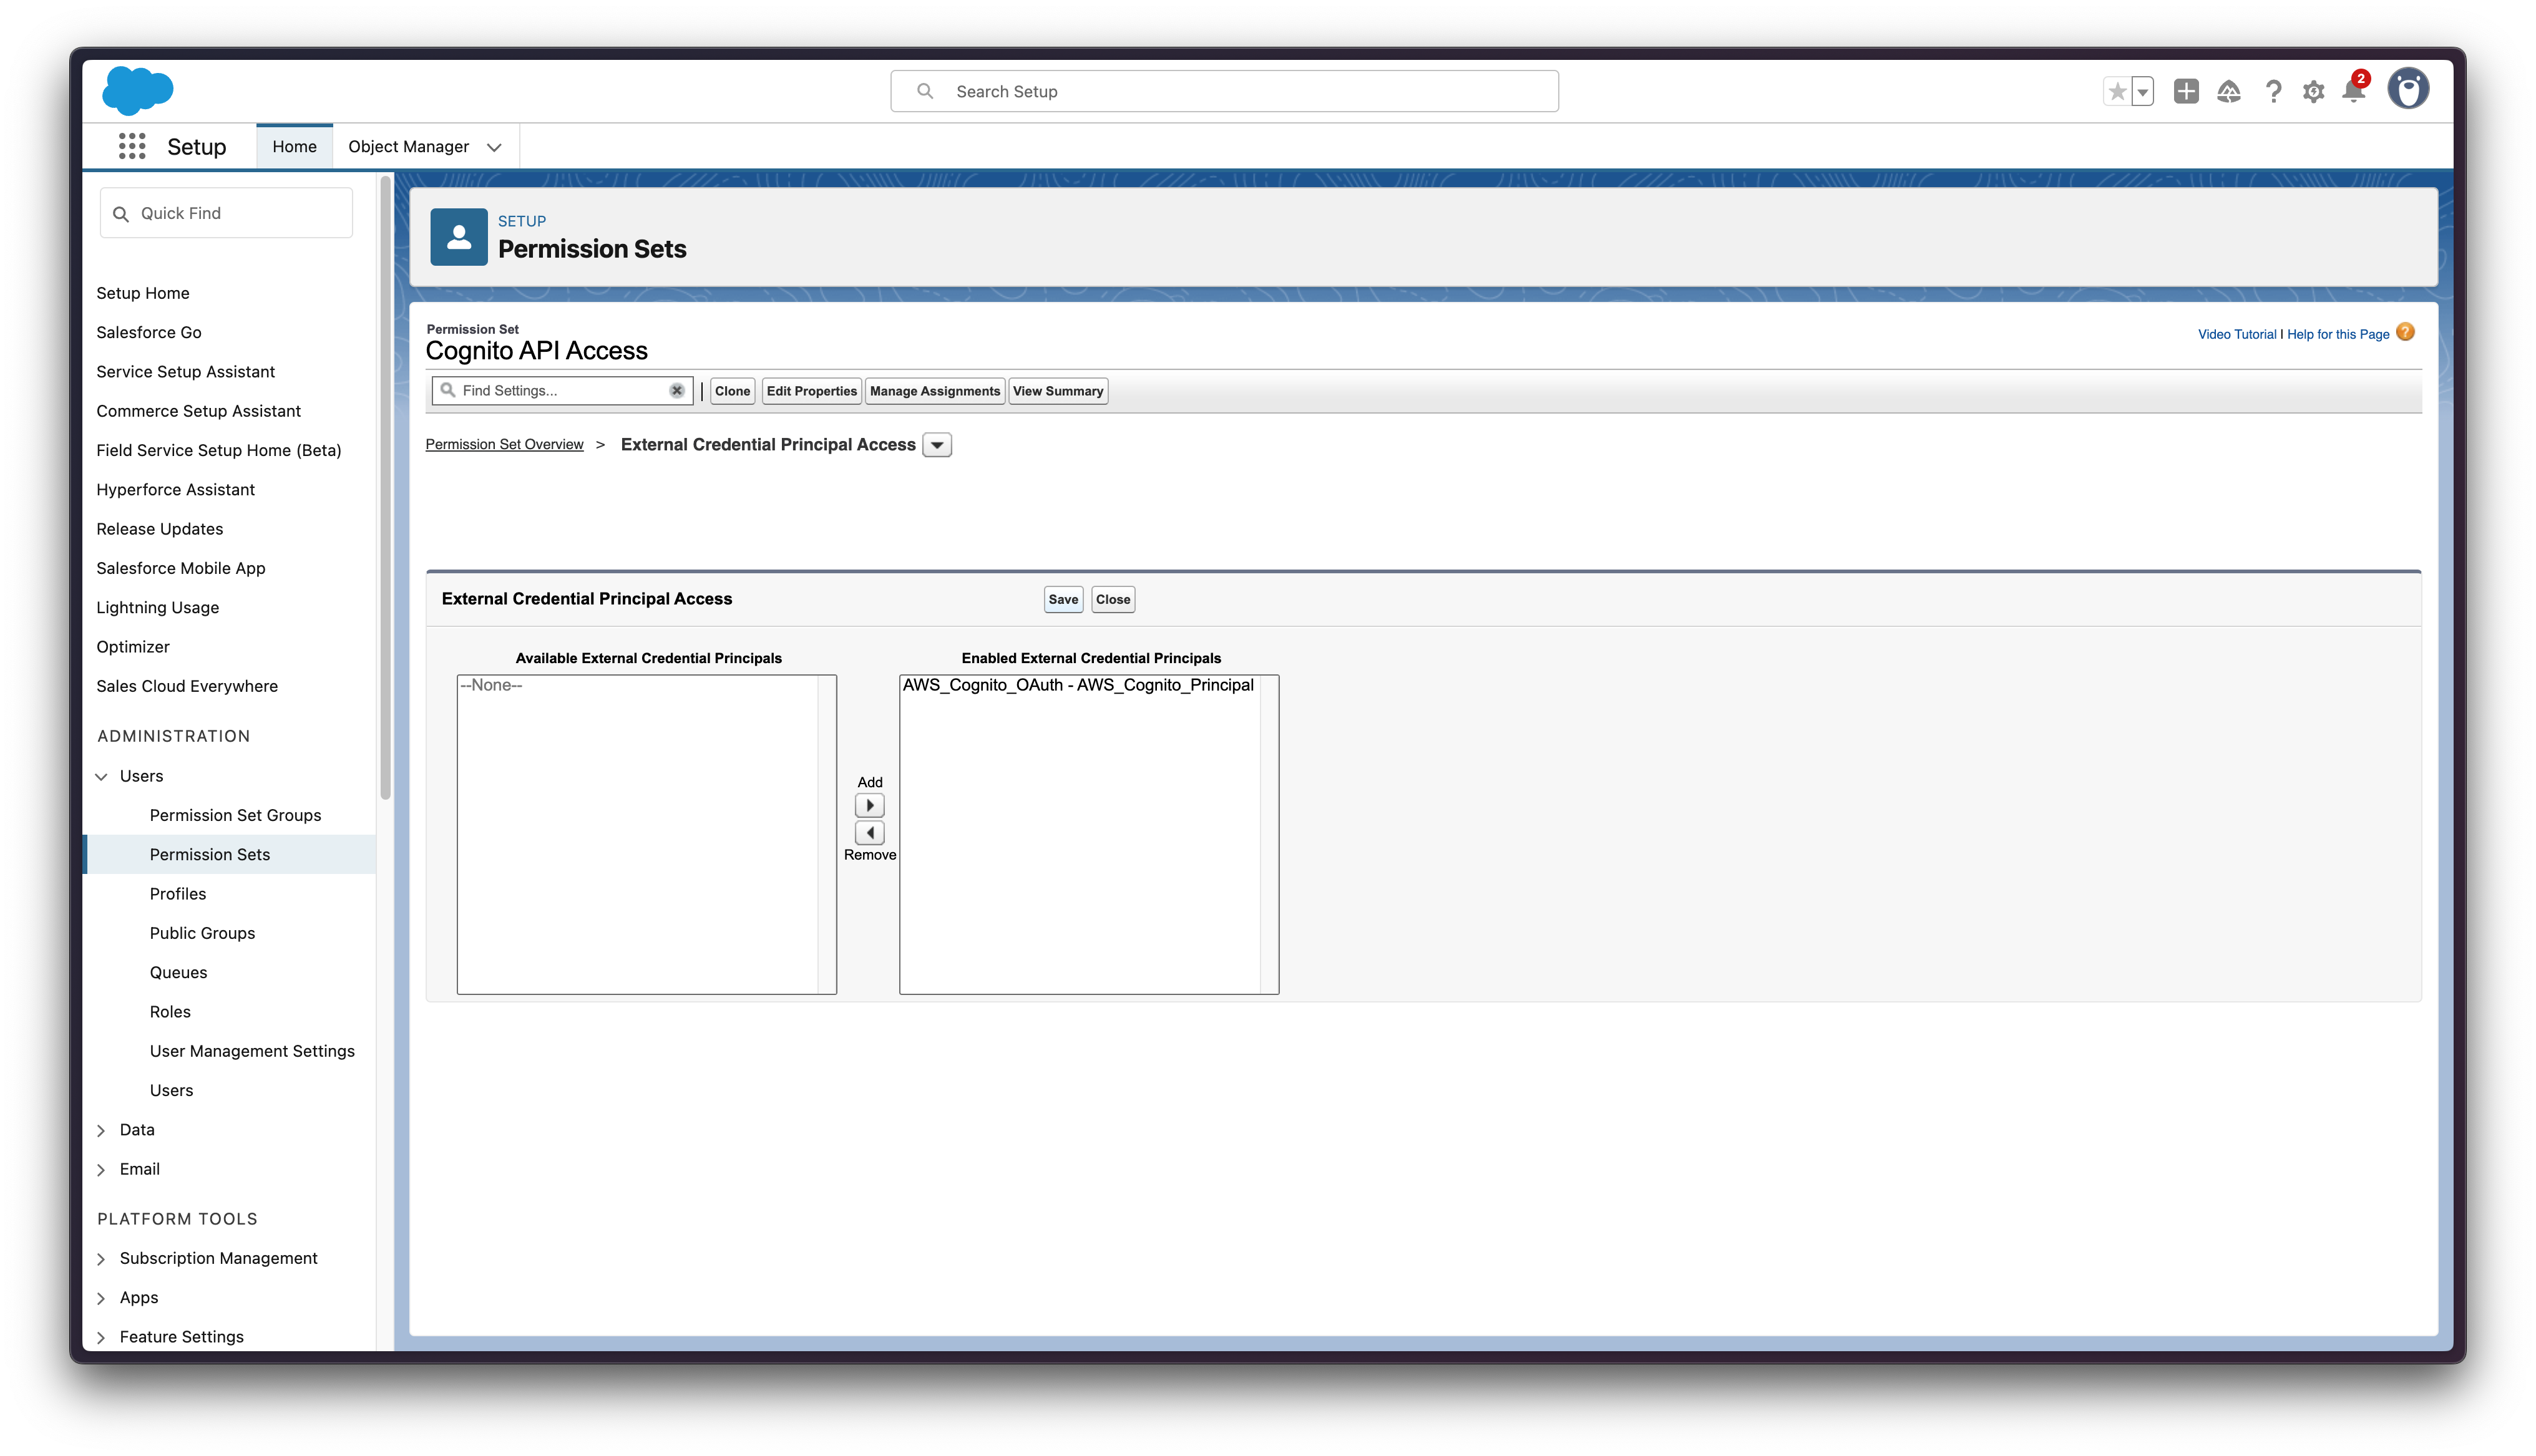Click Edit Properties button

point(811,391)
